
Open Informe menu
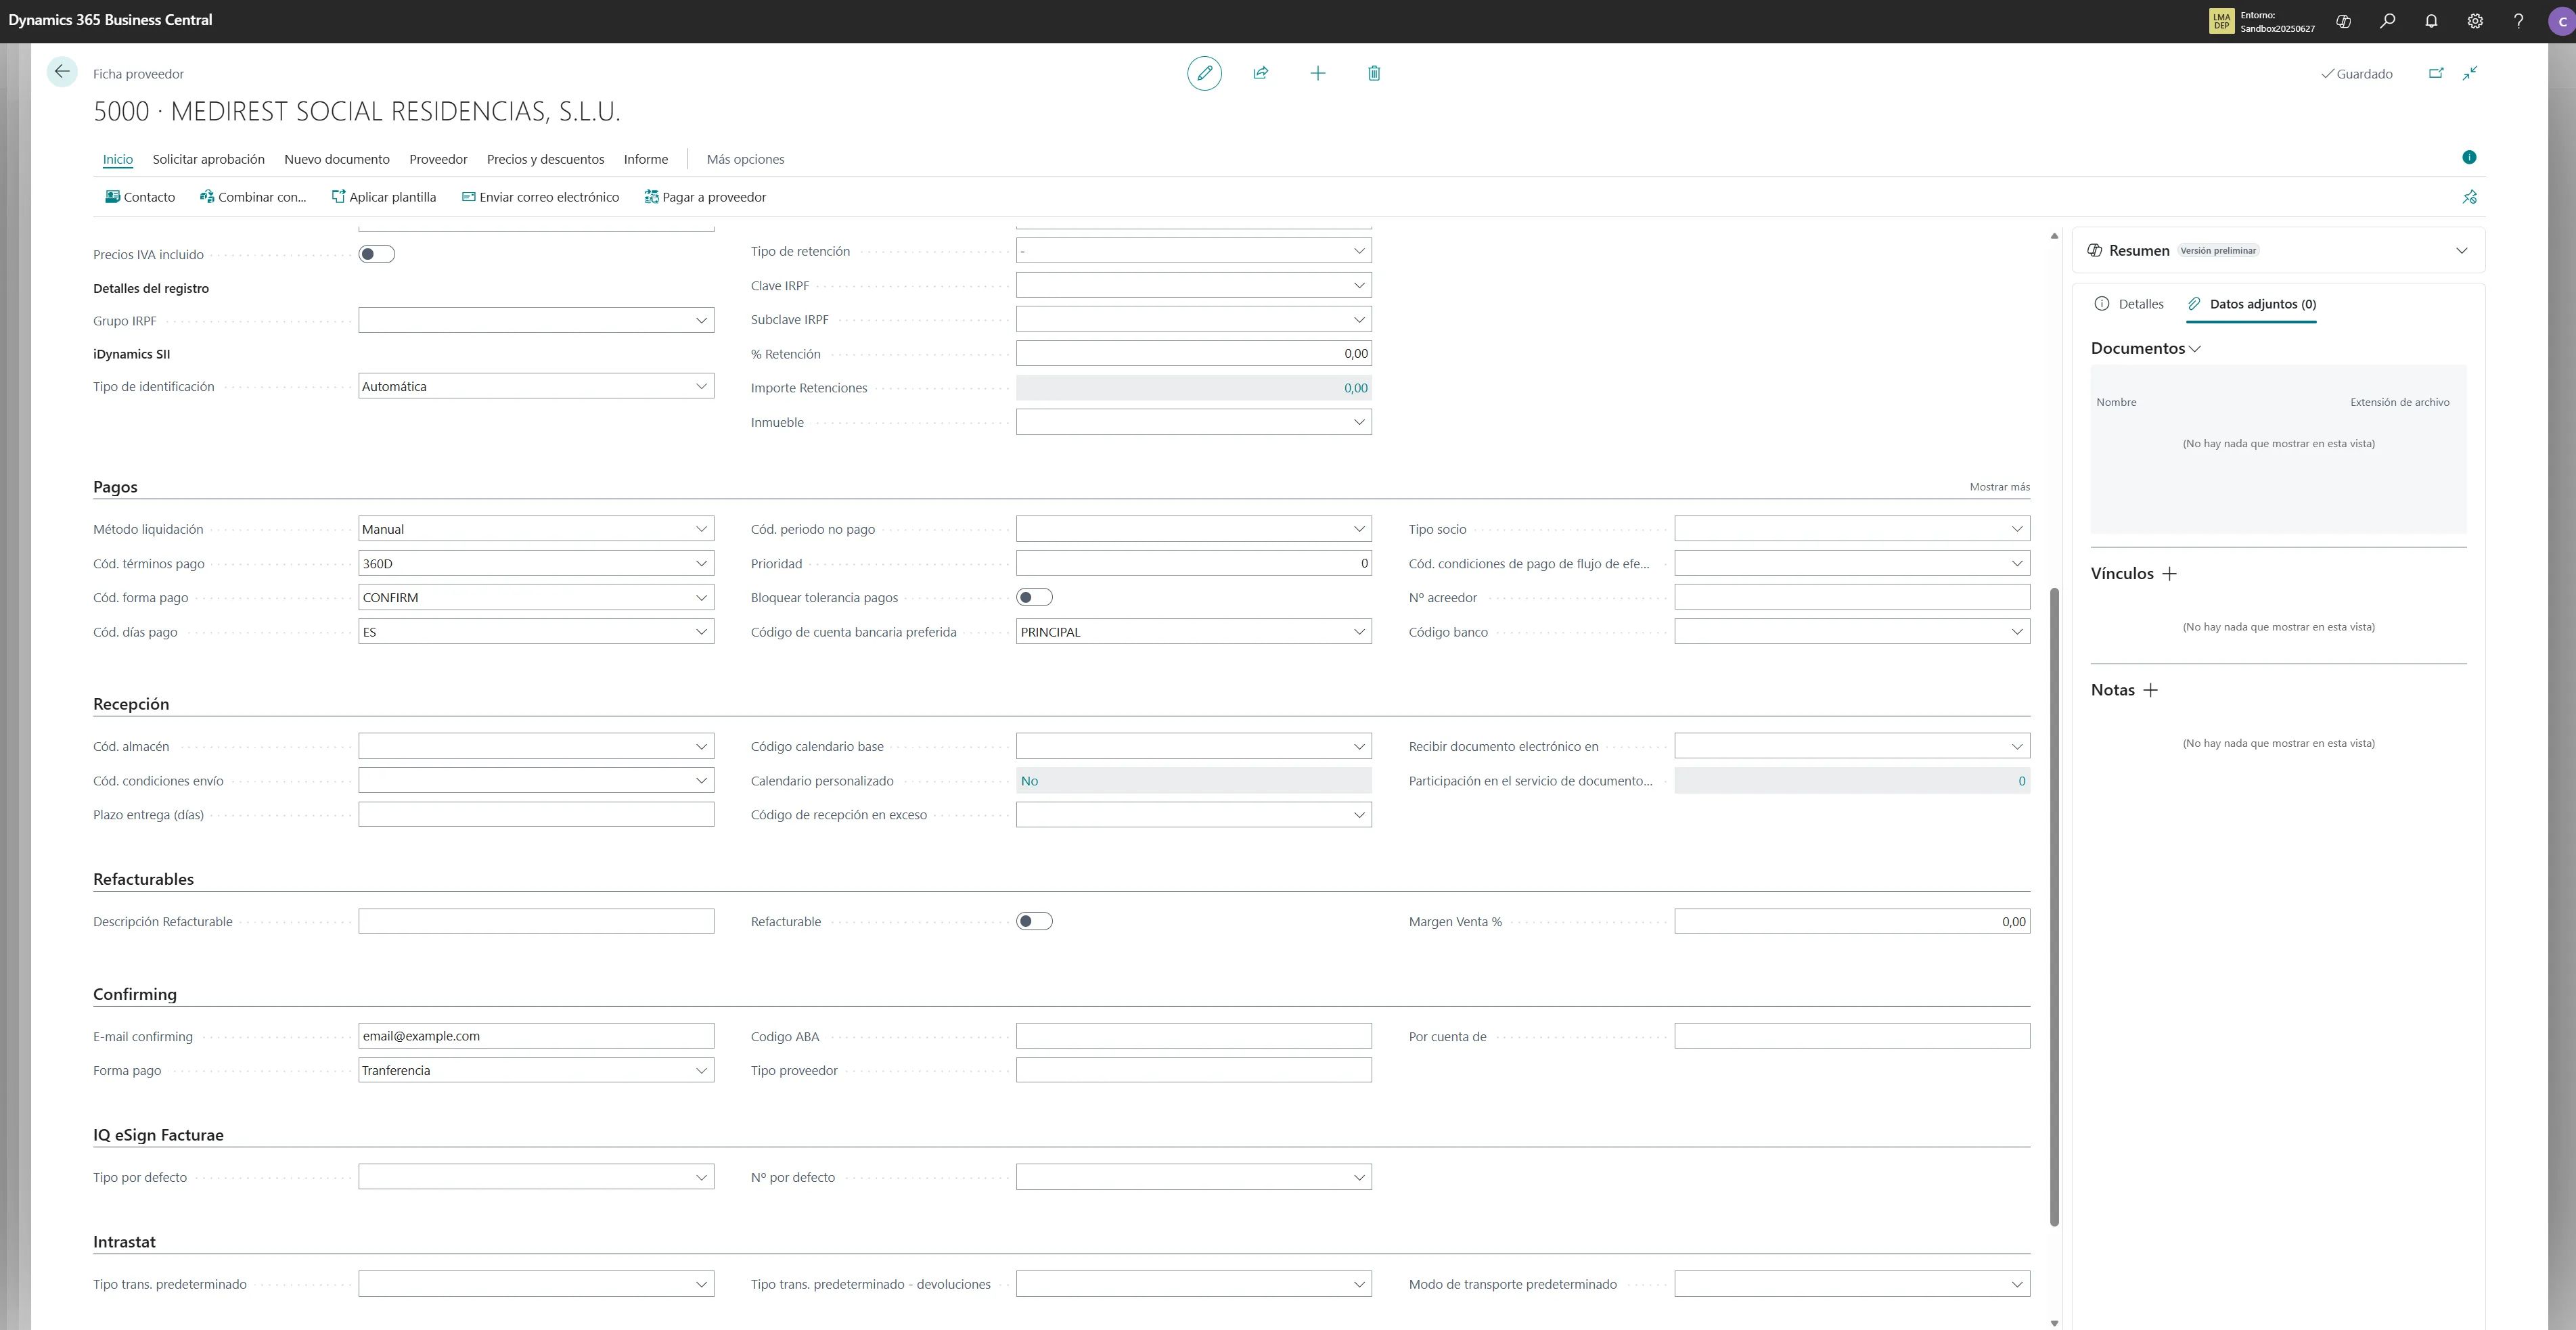click(646, 159)
